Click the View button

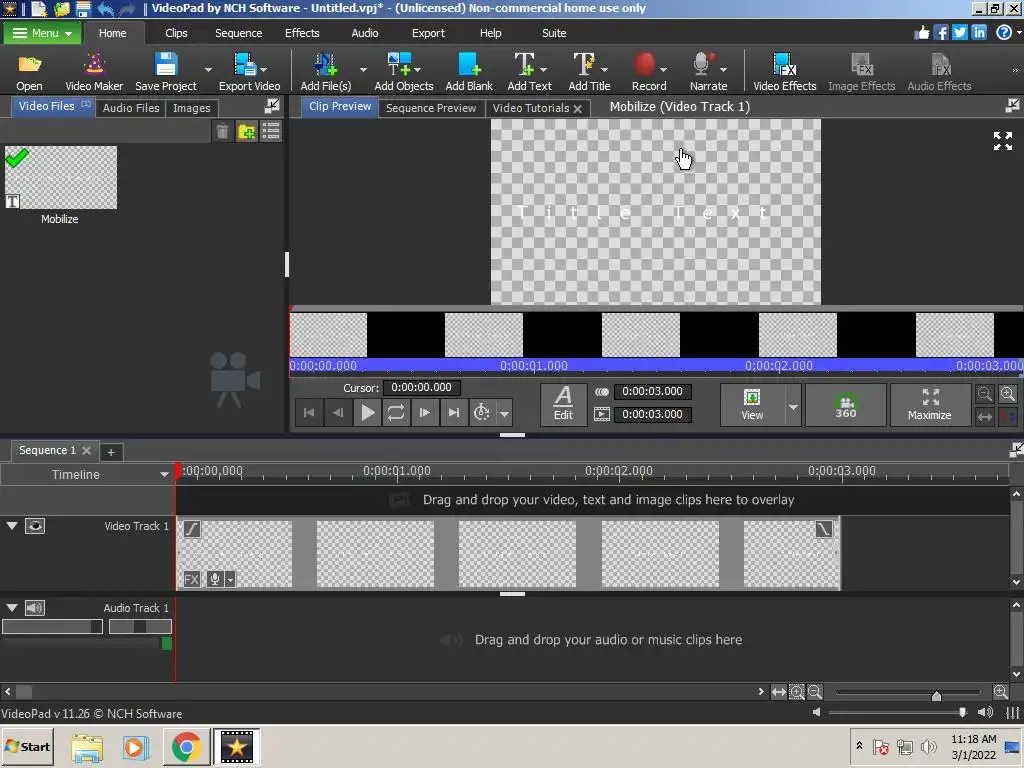752,405
